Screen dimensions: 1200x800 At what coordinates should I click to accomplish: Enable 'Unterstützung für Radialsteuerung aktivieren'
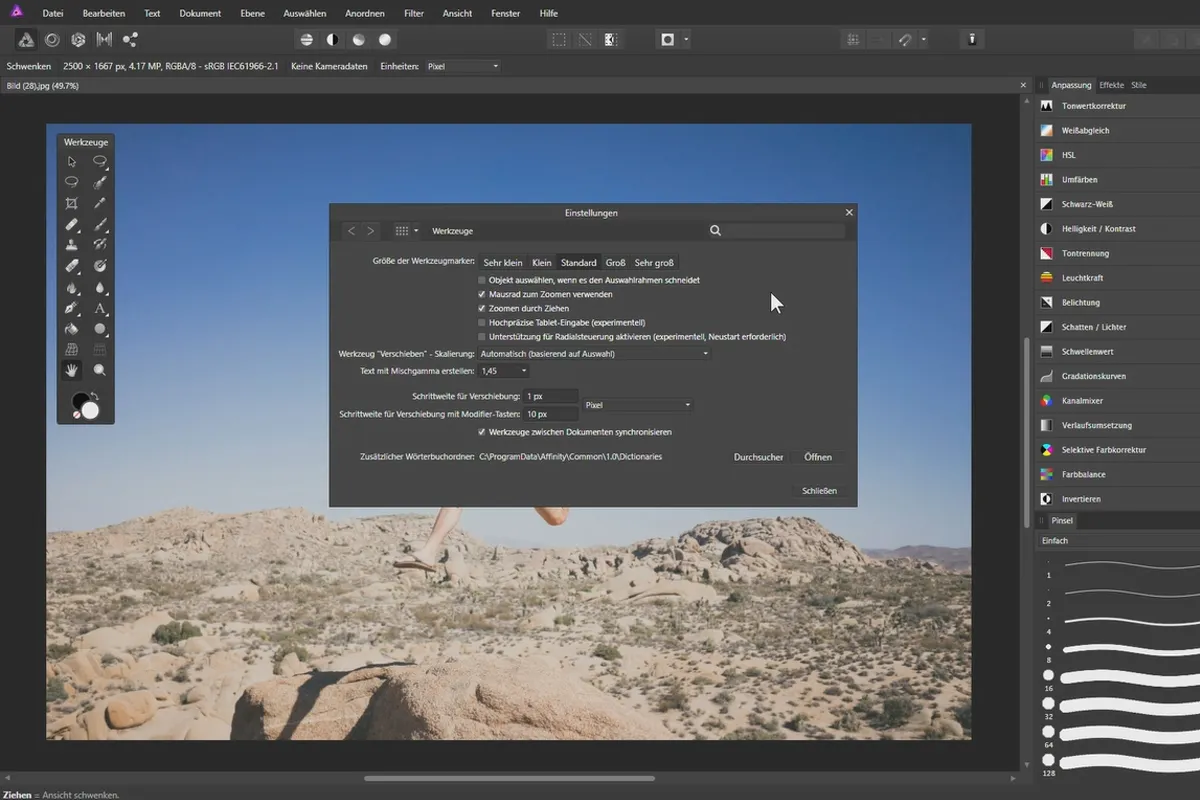[482, 337]
